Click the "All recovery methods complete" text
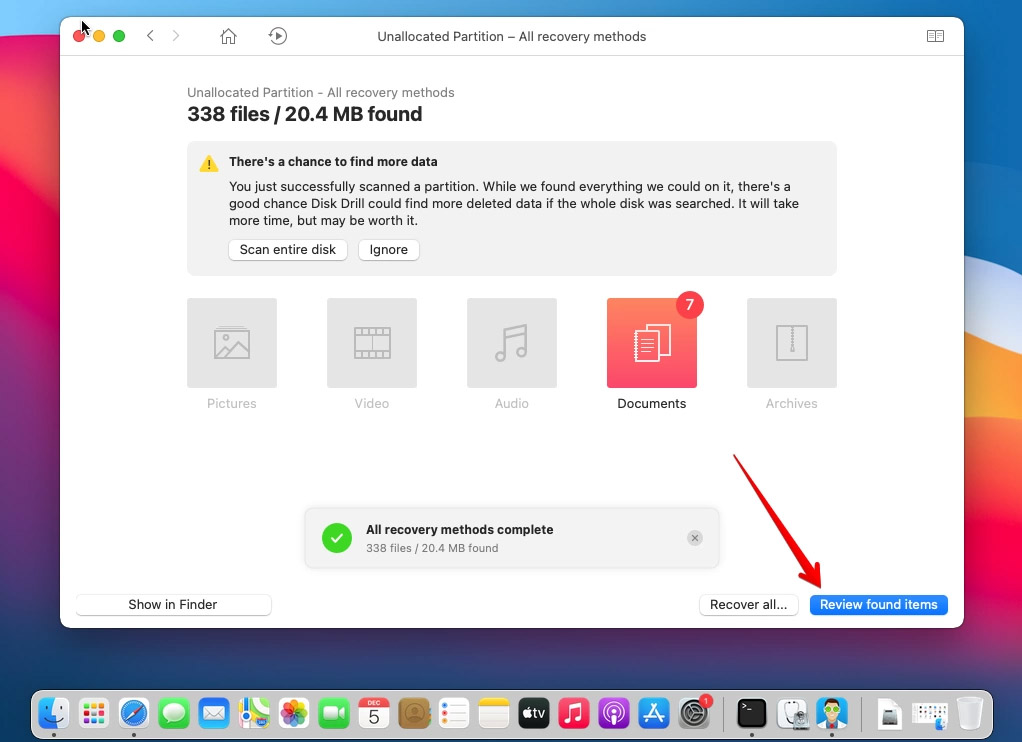 (x=460, y=529)
